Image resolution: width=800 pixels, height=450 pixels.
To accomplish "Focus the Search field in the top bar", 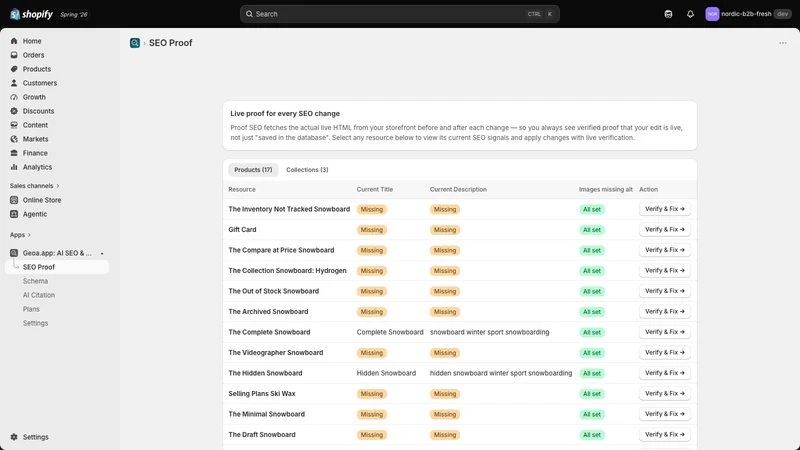I will [399, 14].
